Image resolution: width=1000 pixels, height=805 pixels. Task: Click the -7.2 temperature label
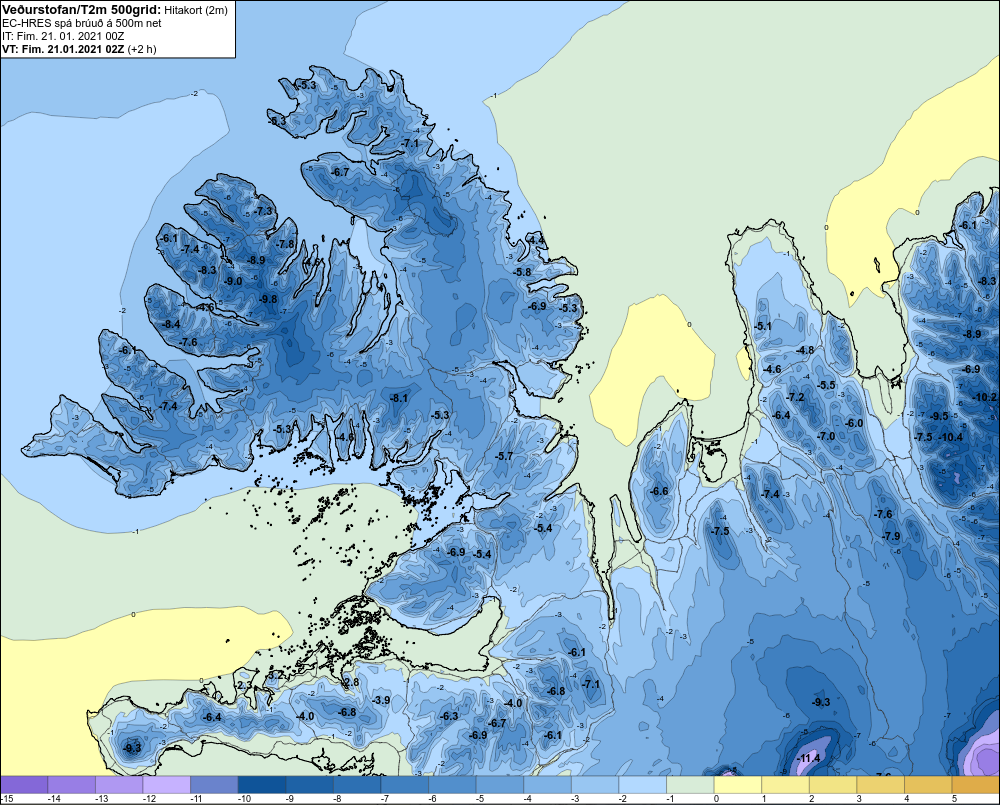(x=795, y=397)
